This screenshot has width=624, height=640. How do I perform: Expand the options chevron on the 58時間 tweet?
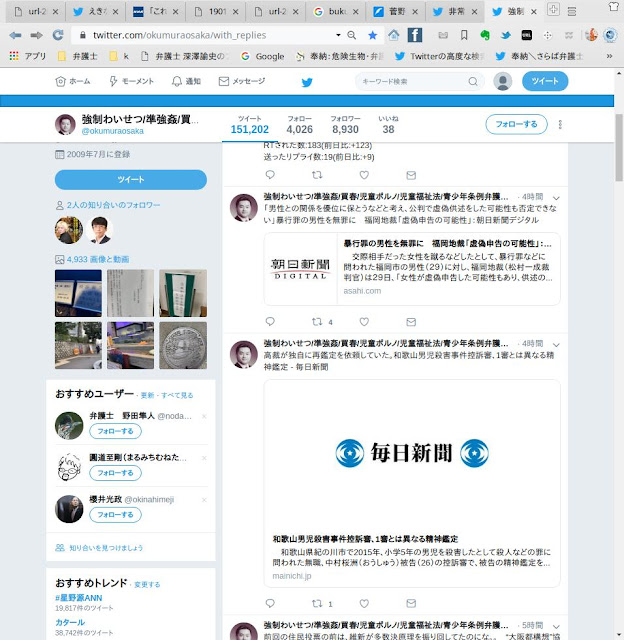(x=556, y=627)
